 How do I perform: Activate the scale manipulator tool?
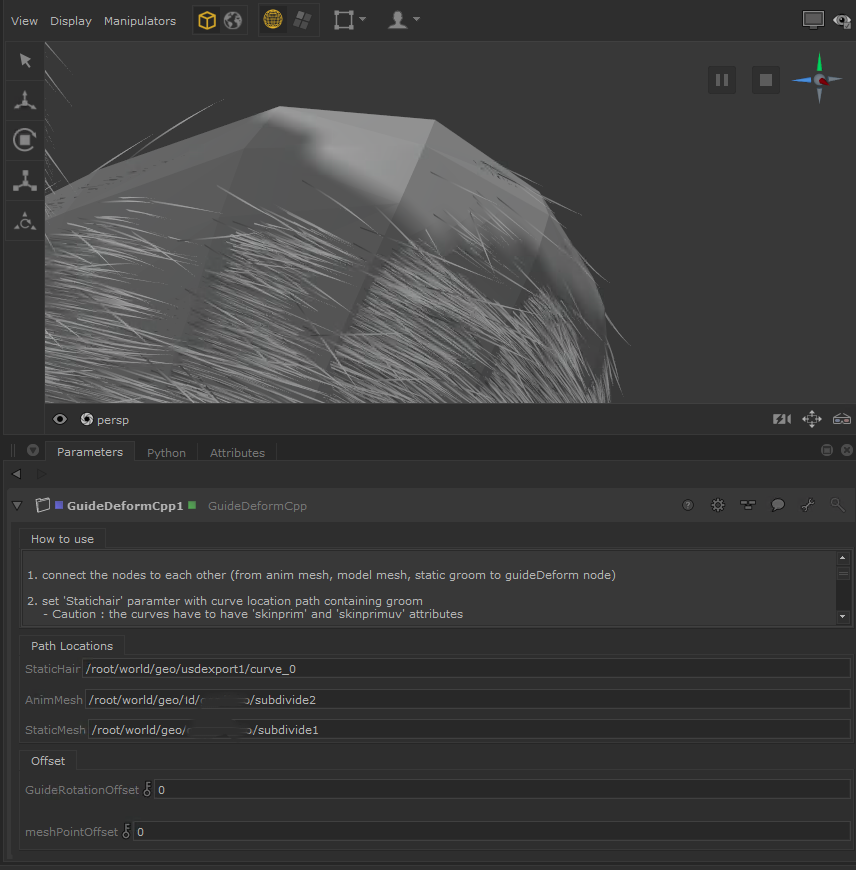25,180
